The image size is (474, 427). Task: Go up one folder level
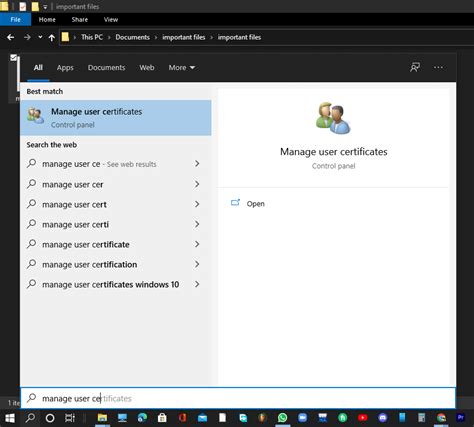52,38
